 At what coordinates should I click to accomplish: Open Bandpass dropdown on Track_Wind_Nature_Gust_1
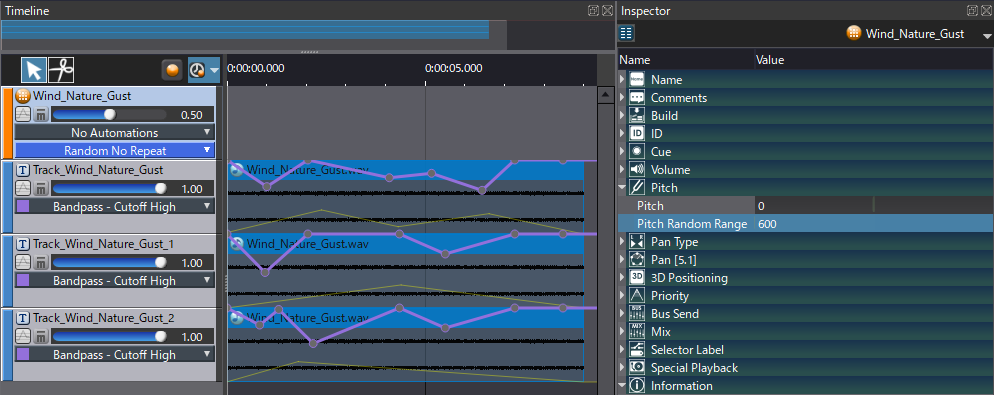(115, 280)
